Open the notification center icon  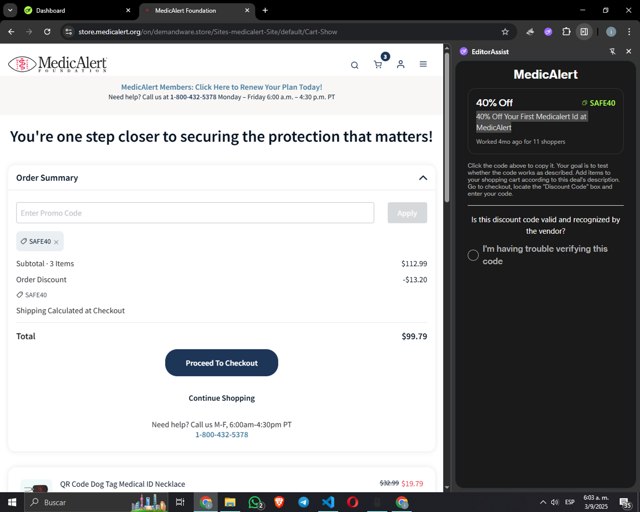click(625, 503)
